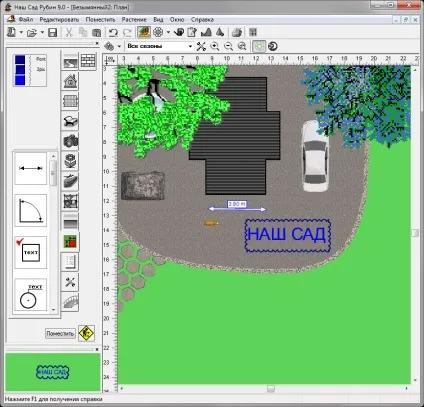Expand the new document dropdown arrow

pyautogui.click(x=21, y=33)
